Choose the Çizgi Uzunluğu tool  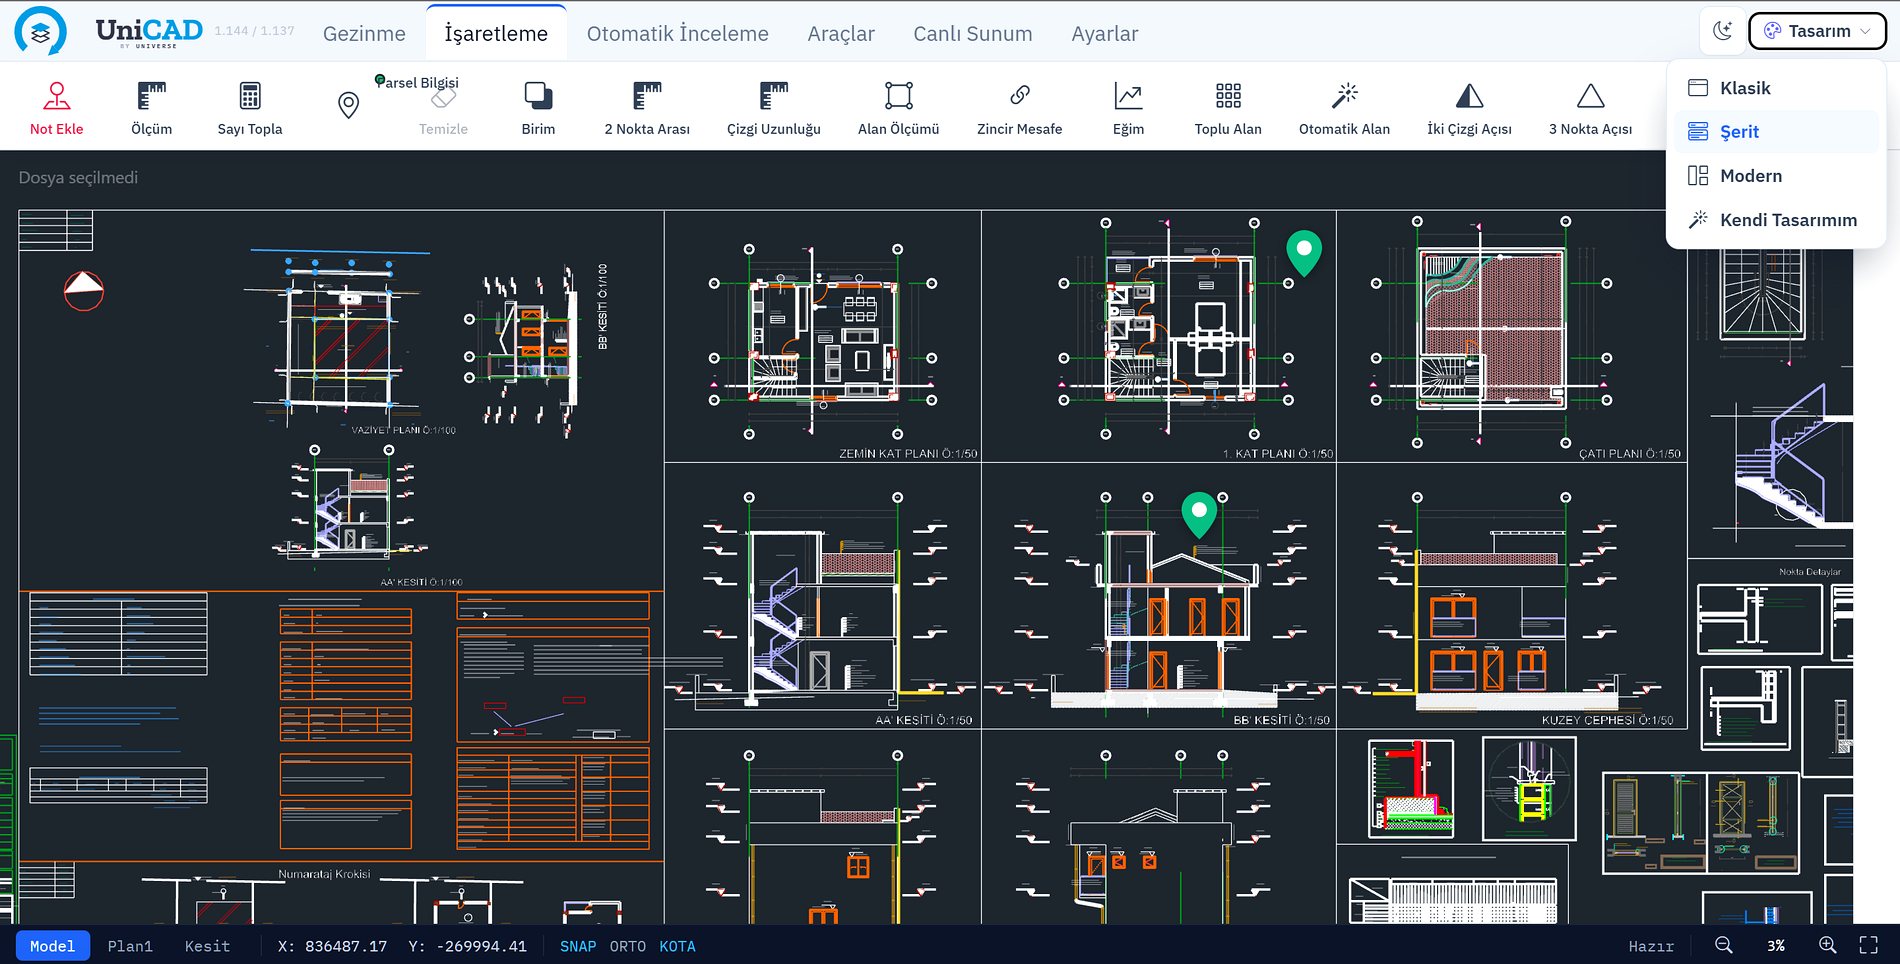774,108
